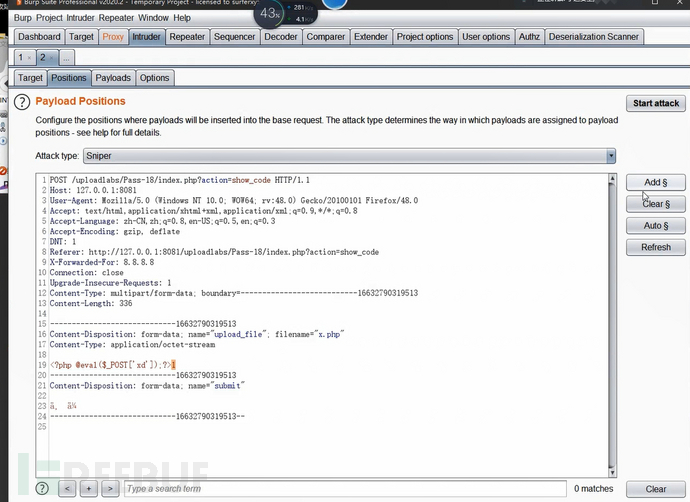Refresh the payload positions view

click(656, 247)
